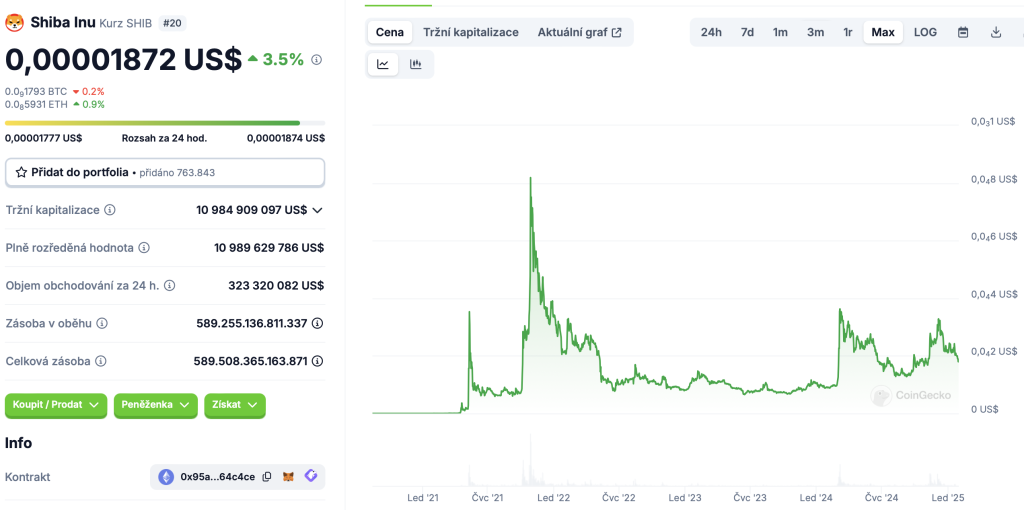Toggle LOG scale on chart
The width and height of the screenshot is (1024, 510).
click(925, 32)
